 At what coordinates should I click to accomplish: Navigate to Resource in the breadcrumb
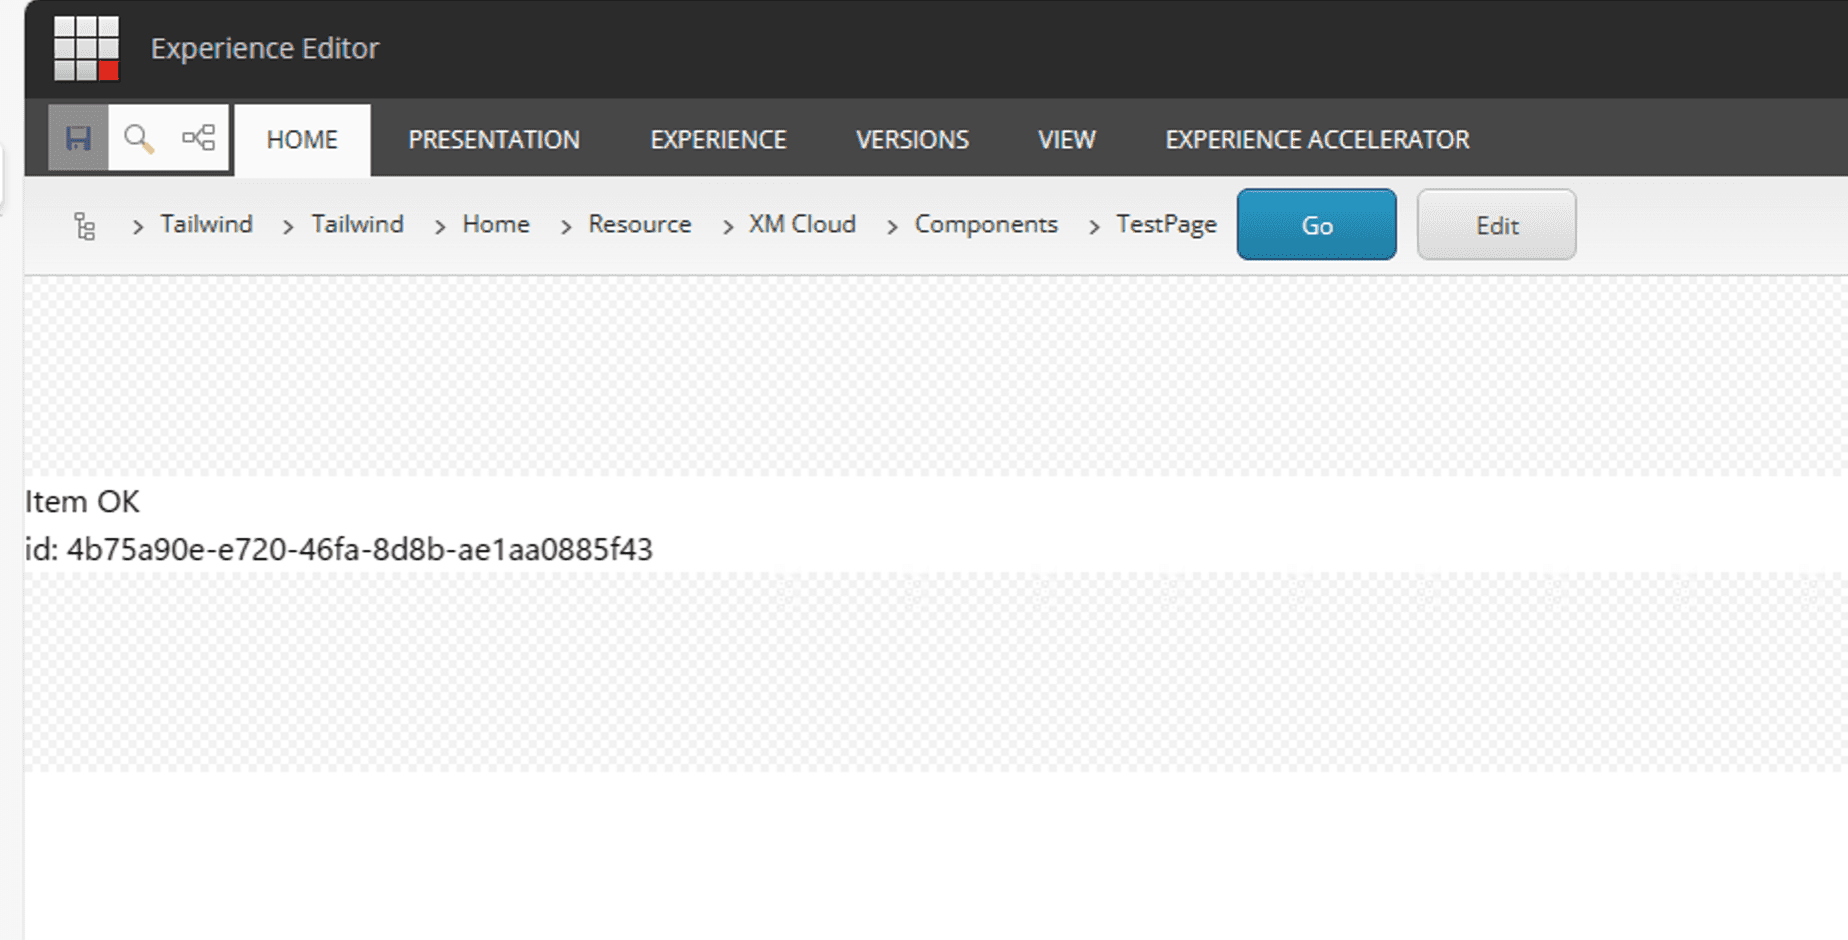(x=639, y=224)
